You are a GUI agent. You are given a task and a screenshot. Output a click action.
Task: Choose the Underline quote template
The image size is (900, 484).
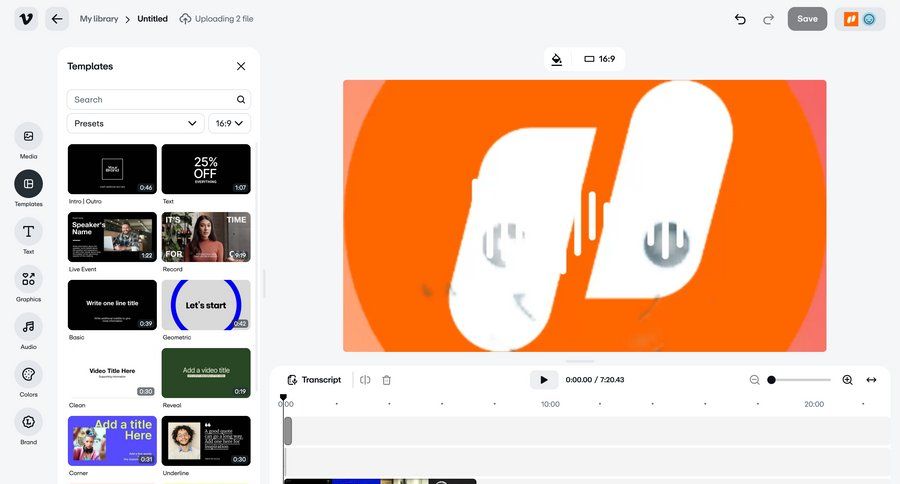click(206, 440)
